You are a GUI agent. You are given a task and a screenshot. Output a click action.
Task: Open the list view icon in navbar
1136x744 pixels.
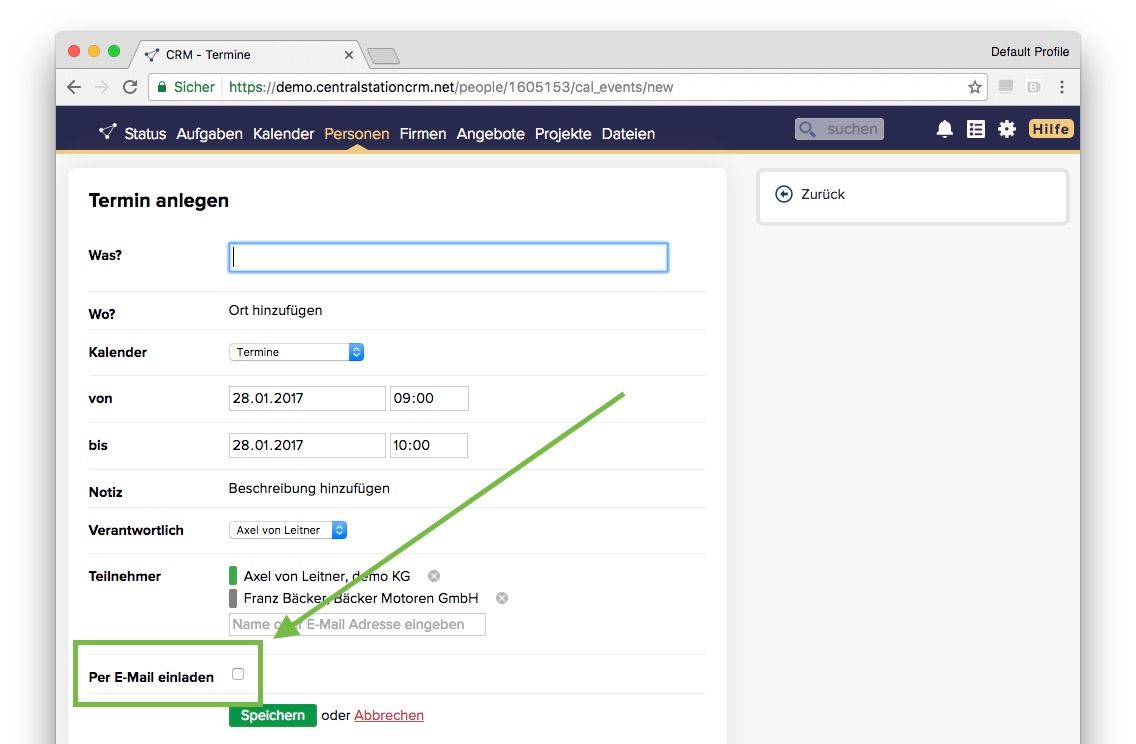(x=975, y=129)
